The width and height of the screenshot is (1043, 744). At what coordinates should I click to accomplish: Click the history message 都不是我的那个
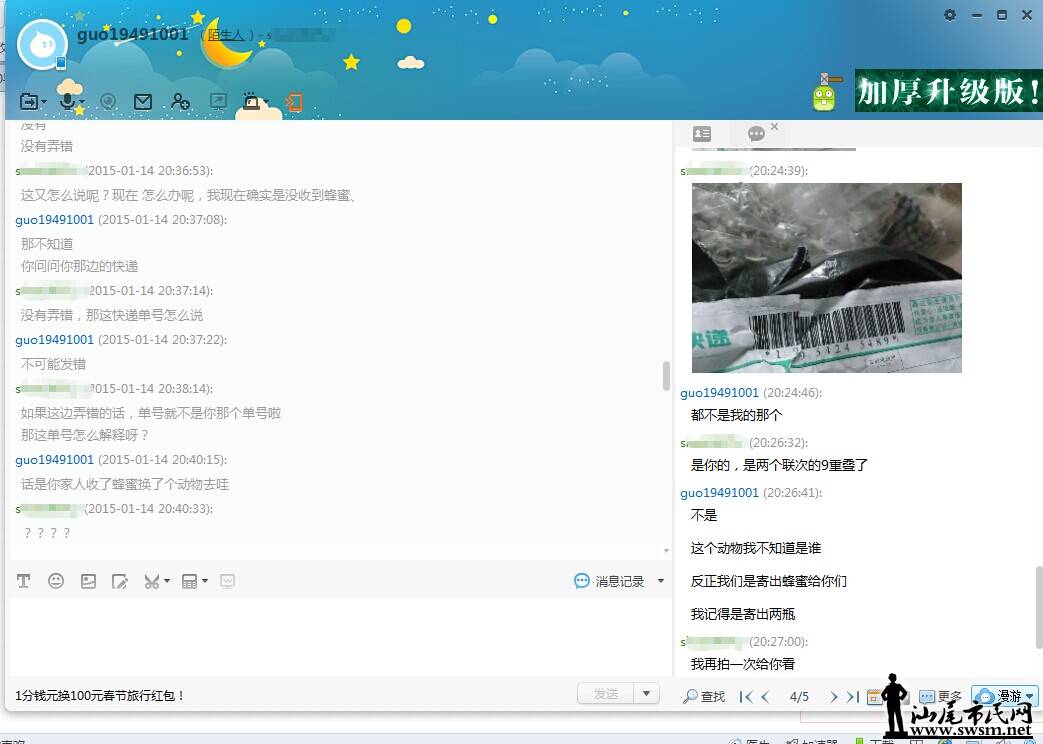tap(736, 415)
